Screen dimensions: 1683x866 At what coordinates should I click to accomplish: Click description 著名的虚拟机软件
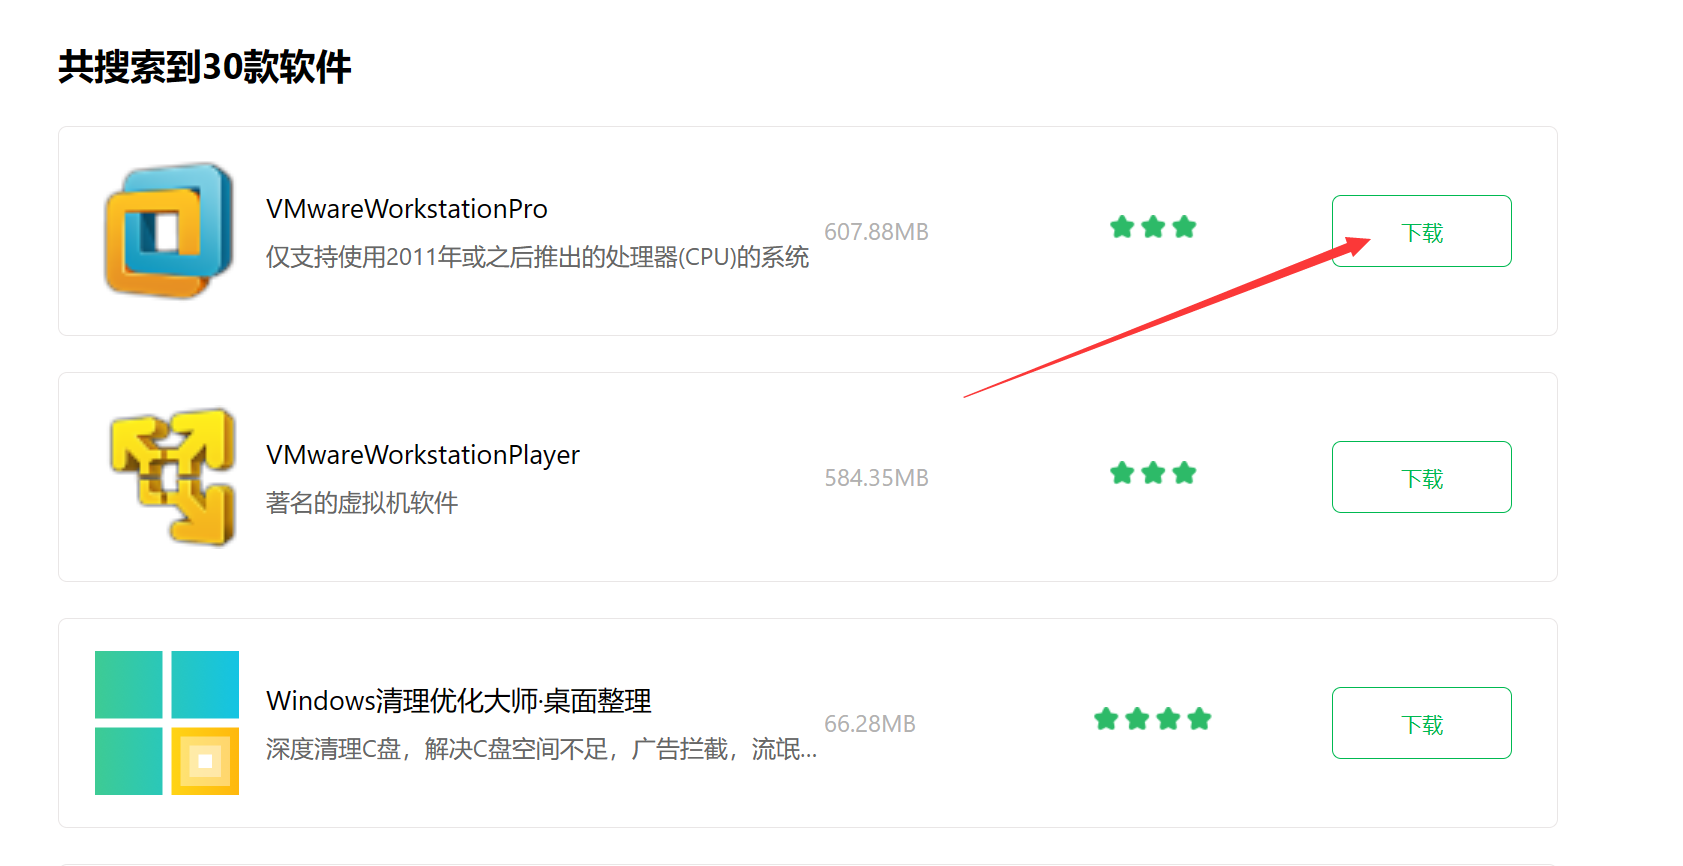(362, 503)
